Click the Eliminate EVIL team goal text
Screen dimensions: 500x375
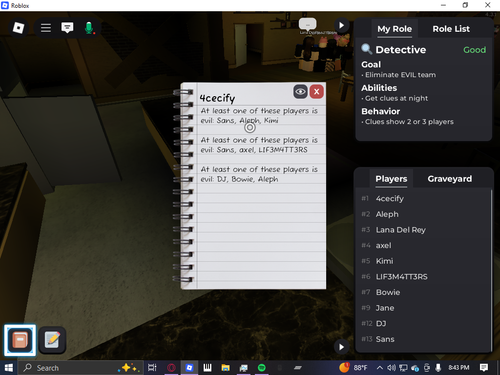[x=400, y=75]
